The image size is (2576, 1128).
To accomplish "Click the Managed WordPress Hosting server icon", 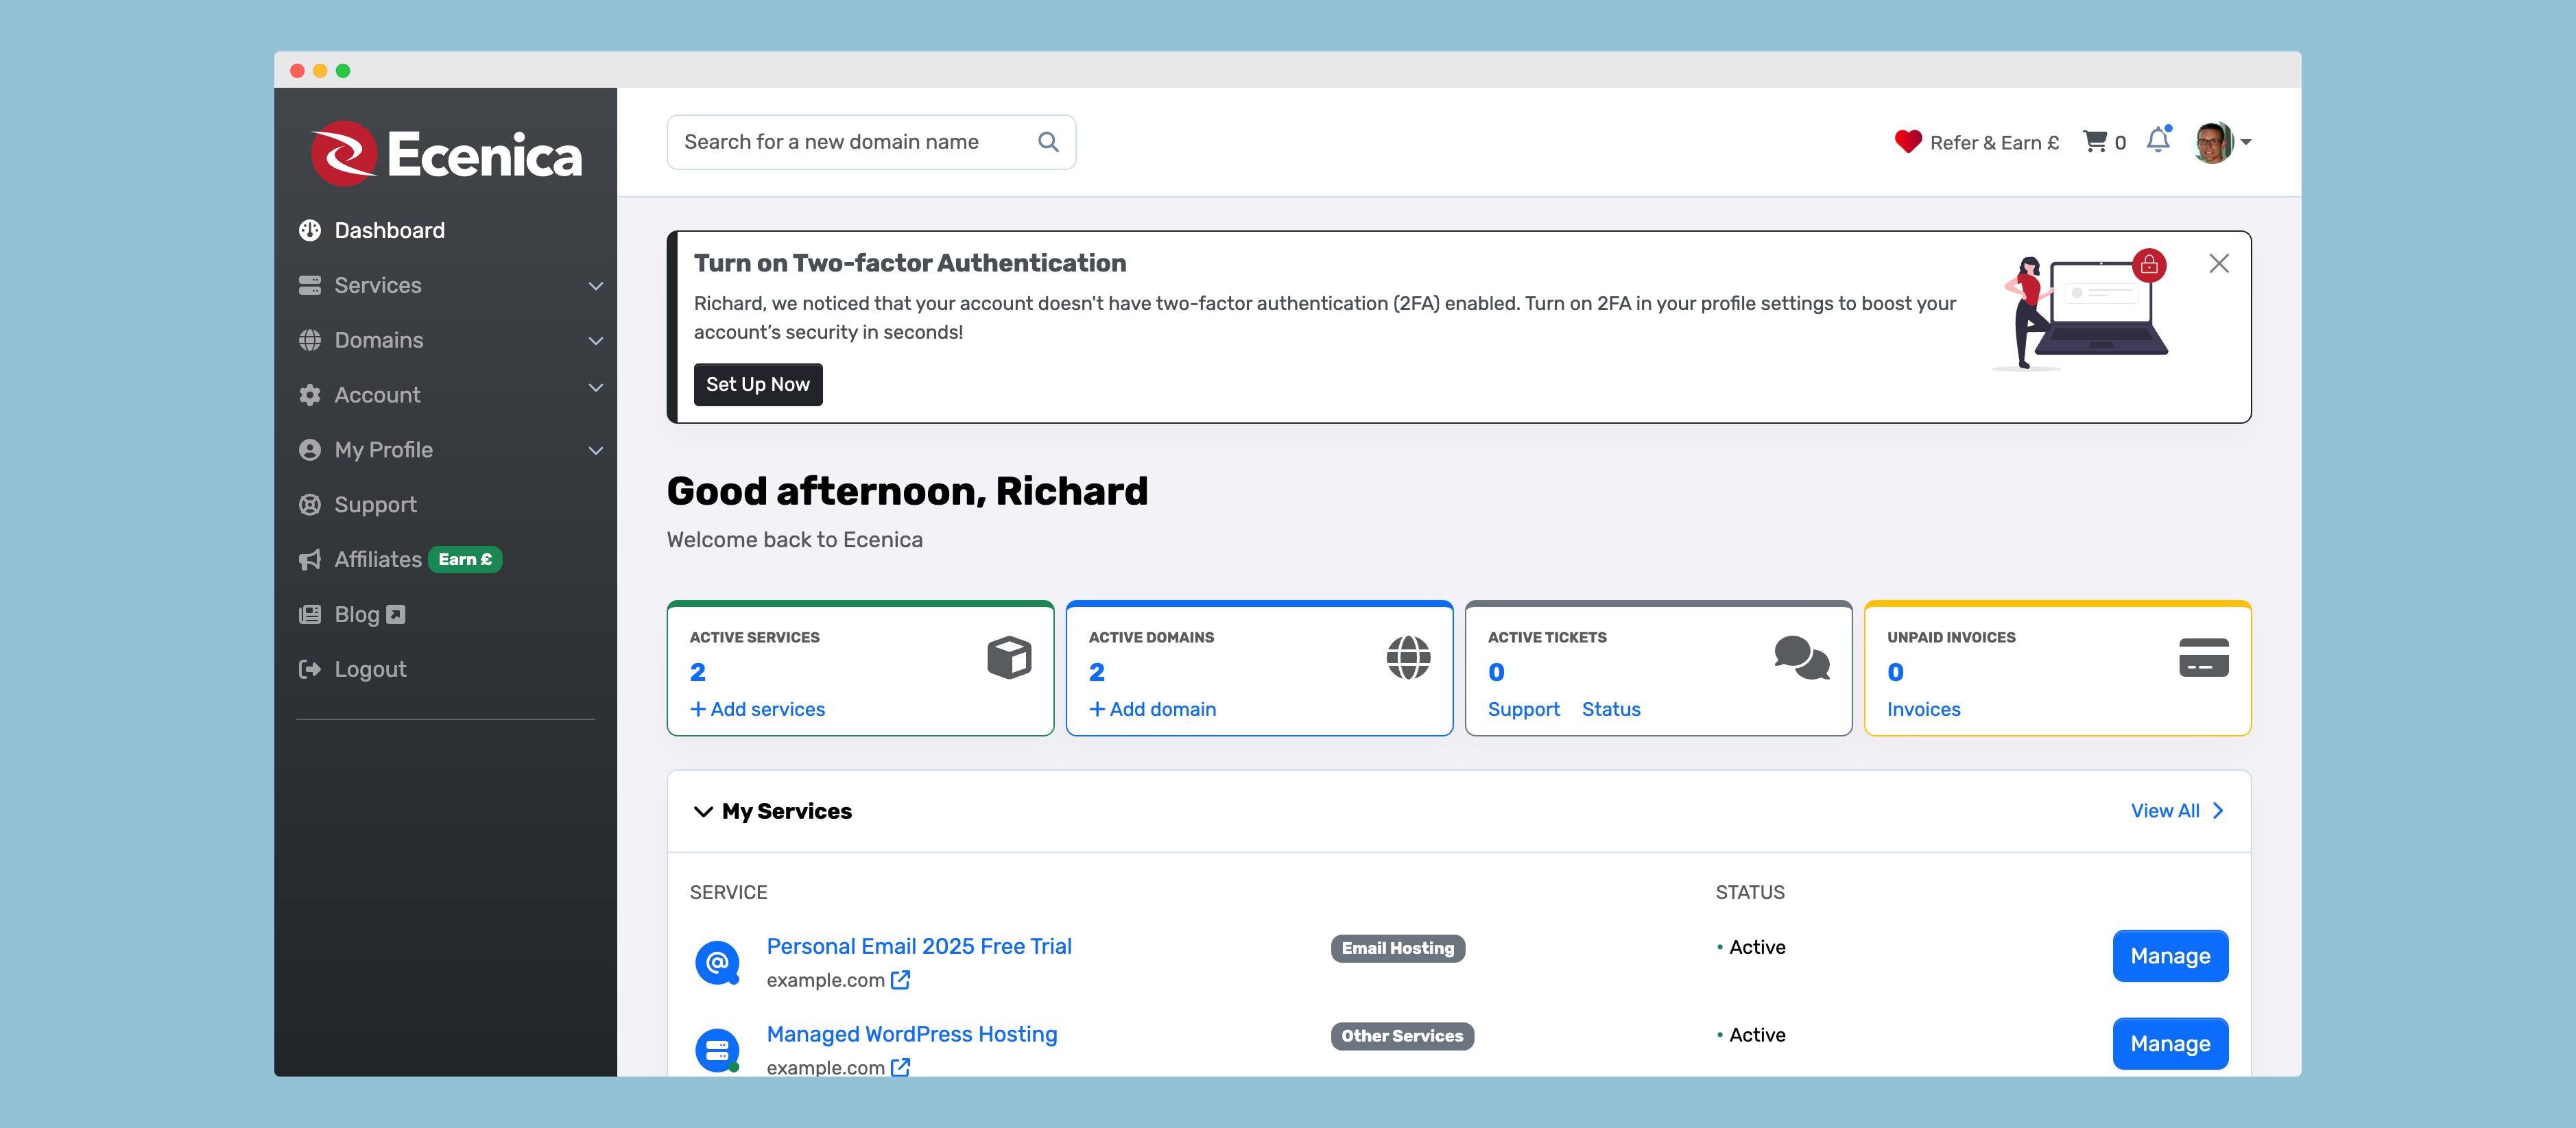I will 716,1050.
